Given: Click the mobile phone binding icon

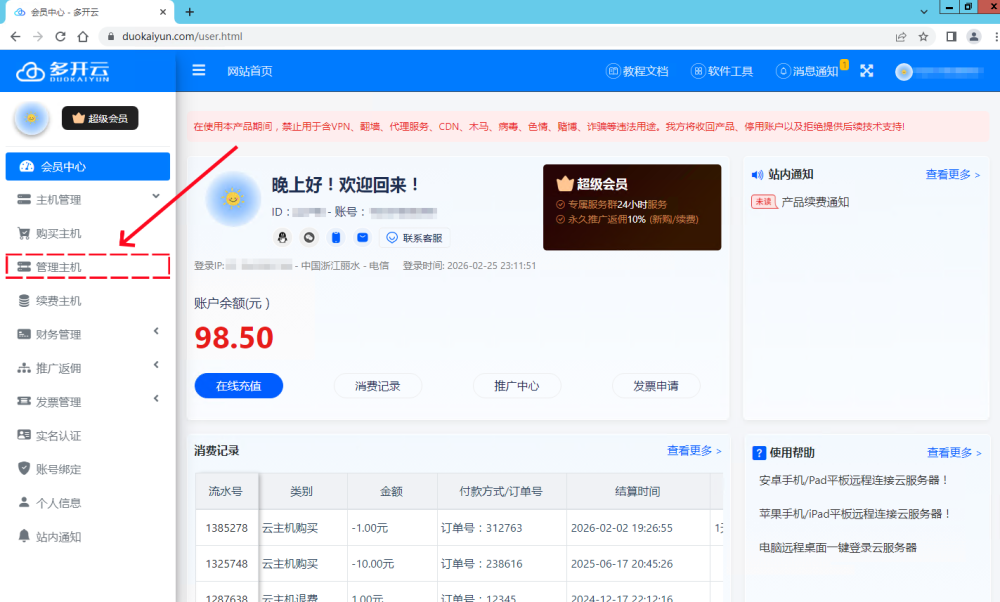Looking at the screenshot, I should click(336, 238).
